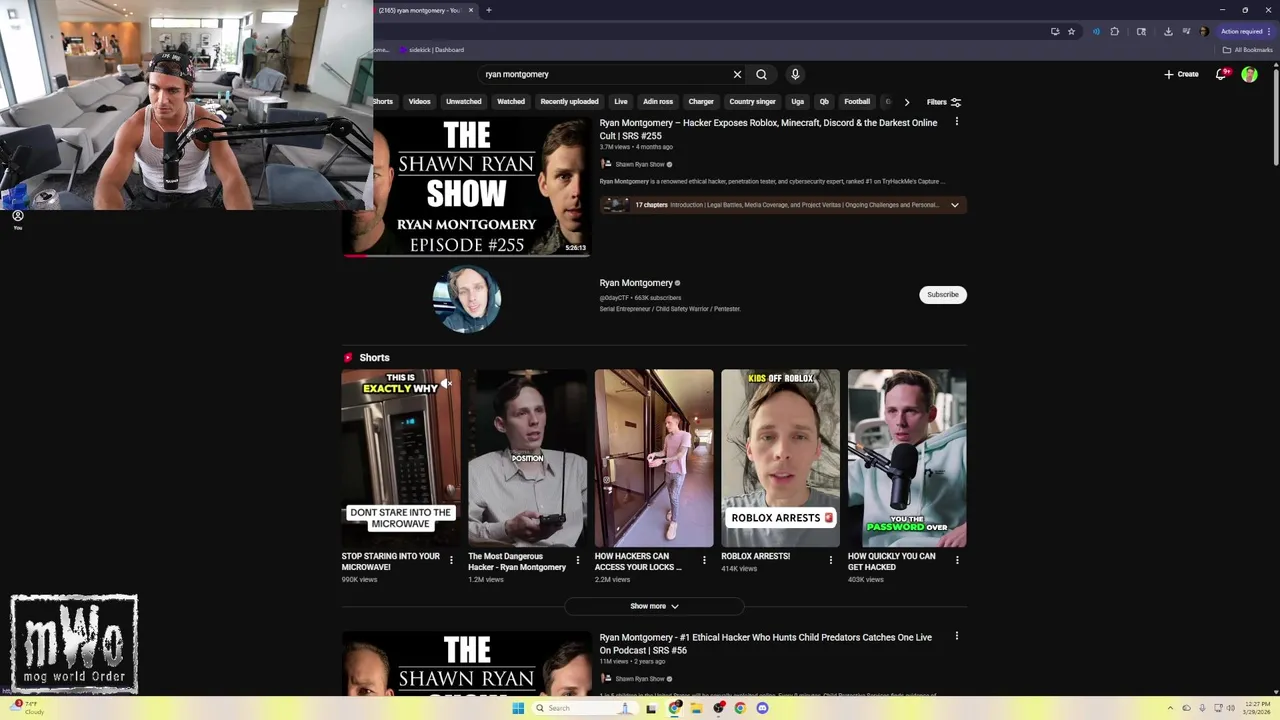1280x720 pixels.
Task: Open sidekick Dashboard bookmark
Action: pyautogui.click(x=432, y=50)
